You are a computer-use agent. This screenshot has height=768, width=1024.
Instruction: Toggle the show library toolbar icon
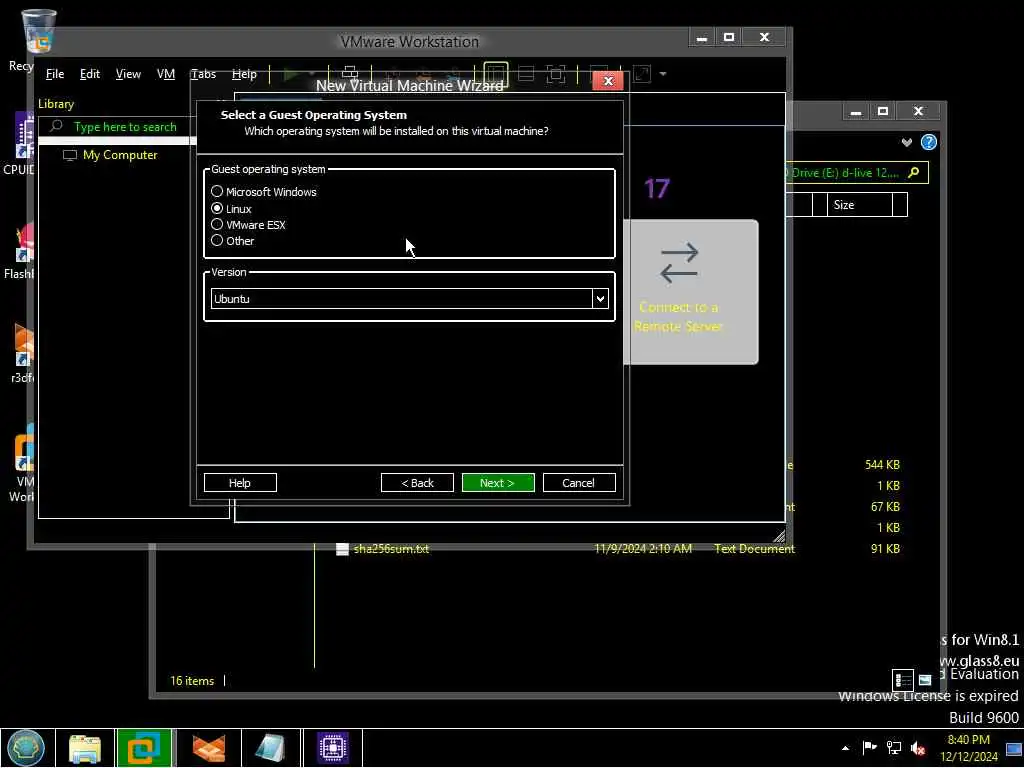496,73
